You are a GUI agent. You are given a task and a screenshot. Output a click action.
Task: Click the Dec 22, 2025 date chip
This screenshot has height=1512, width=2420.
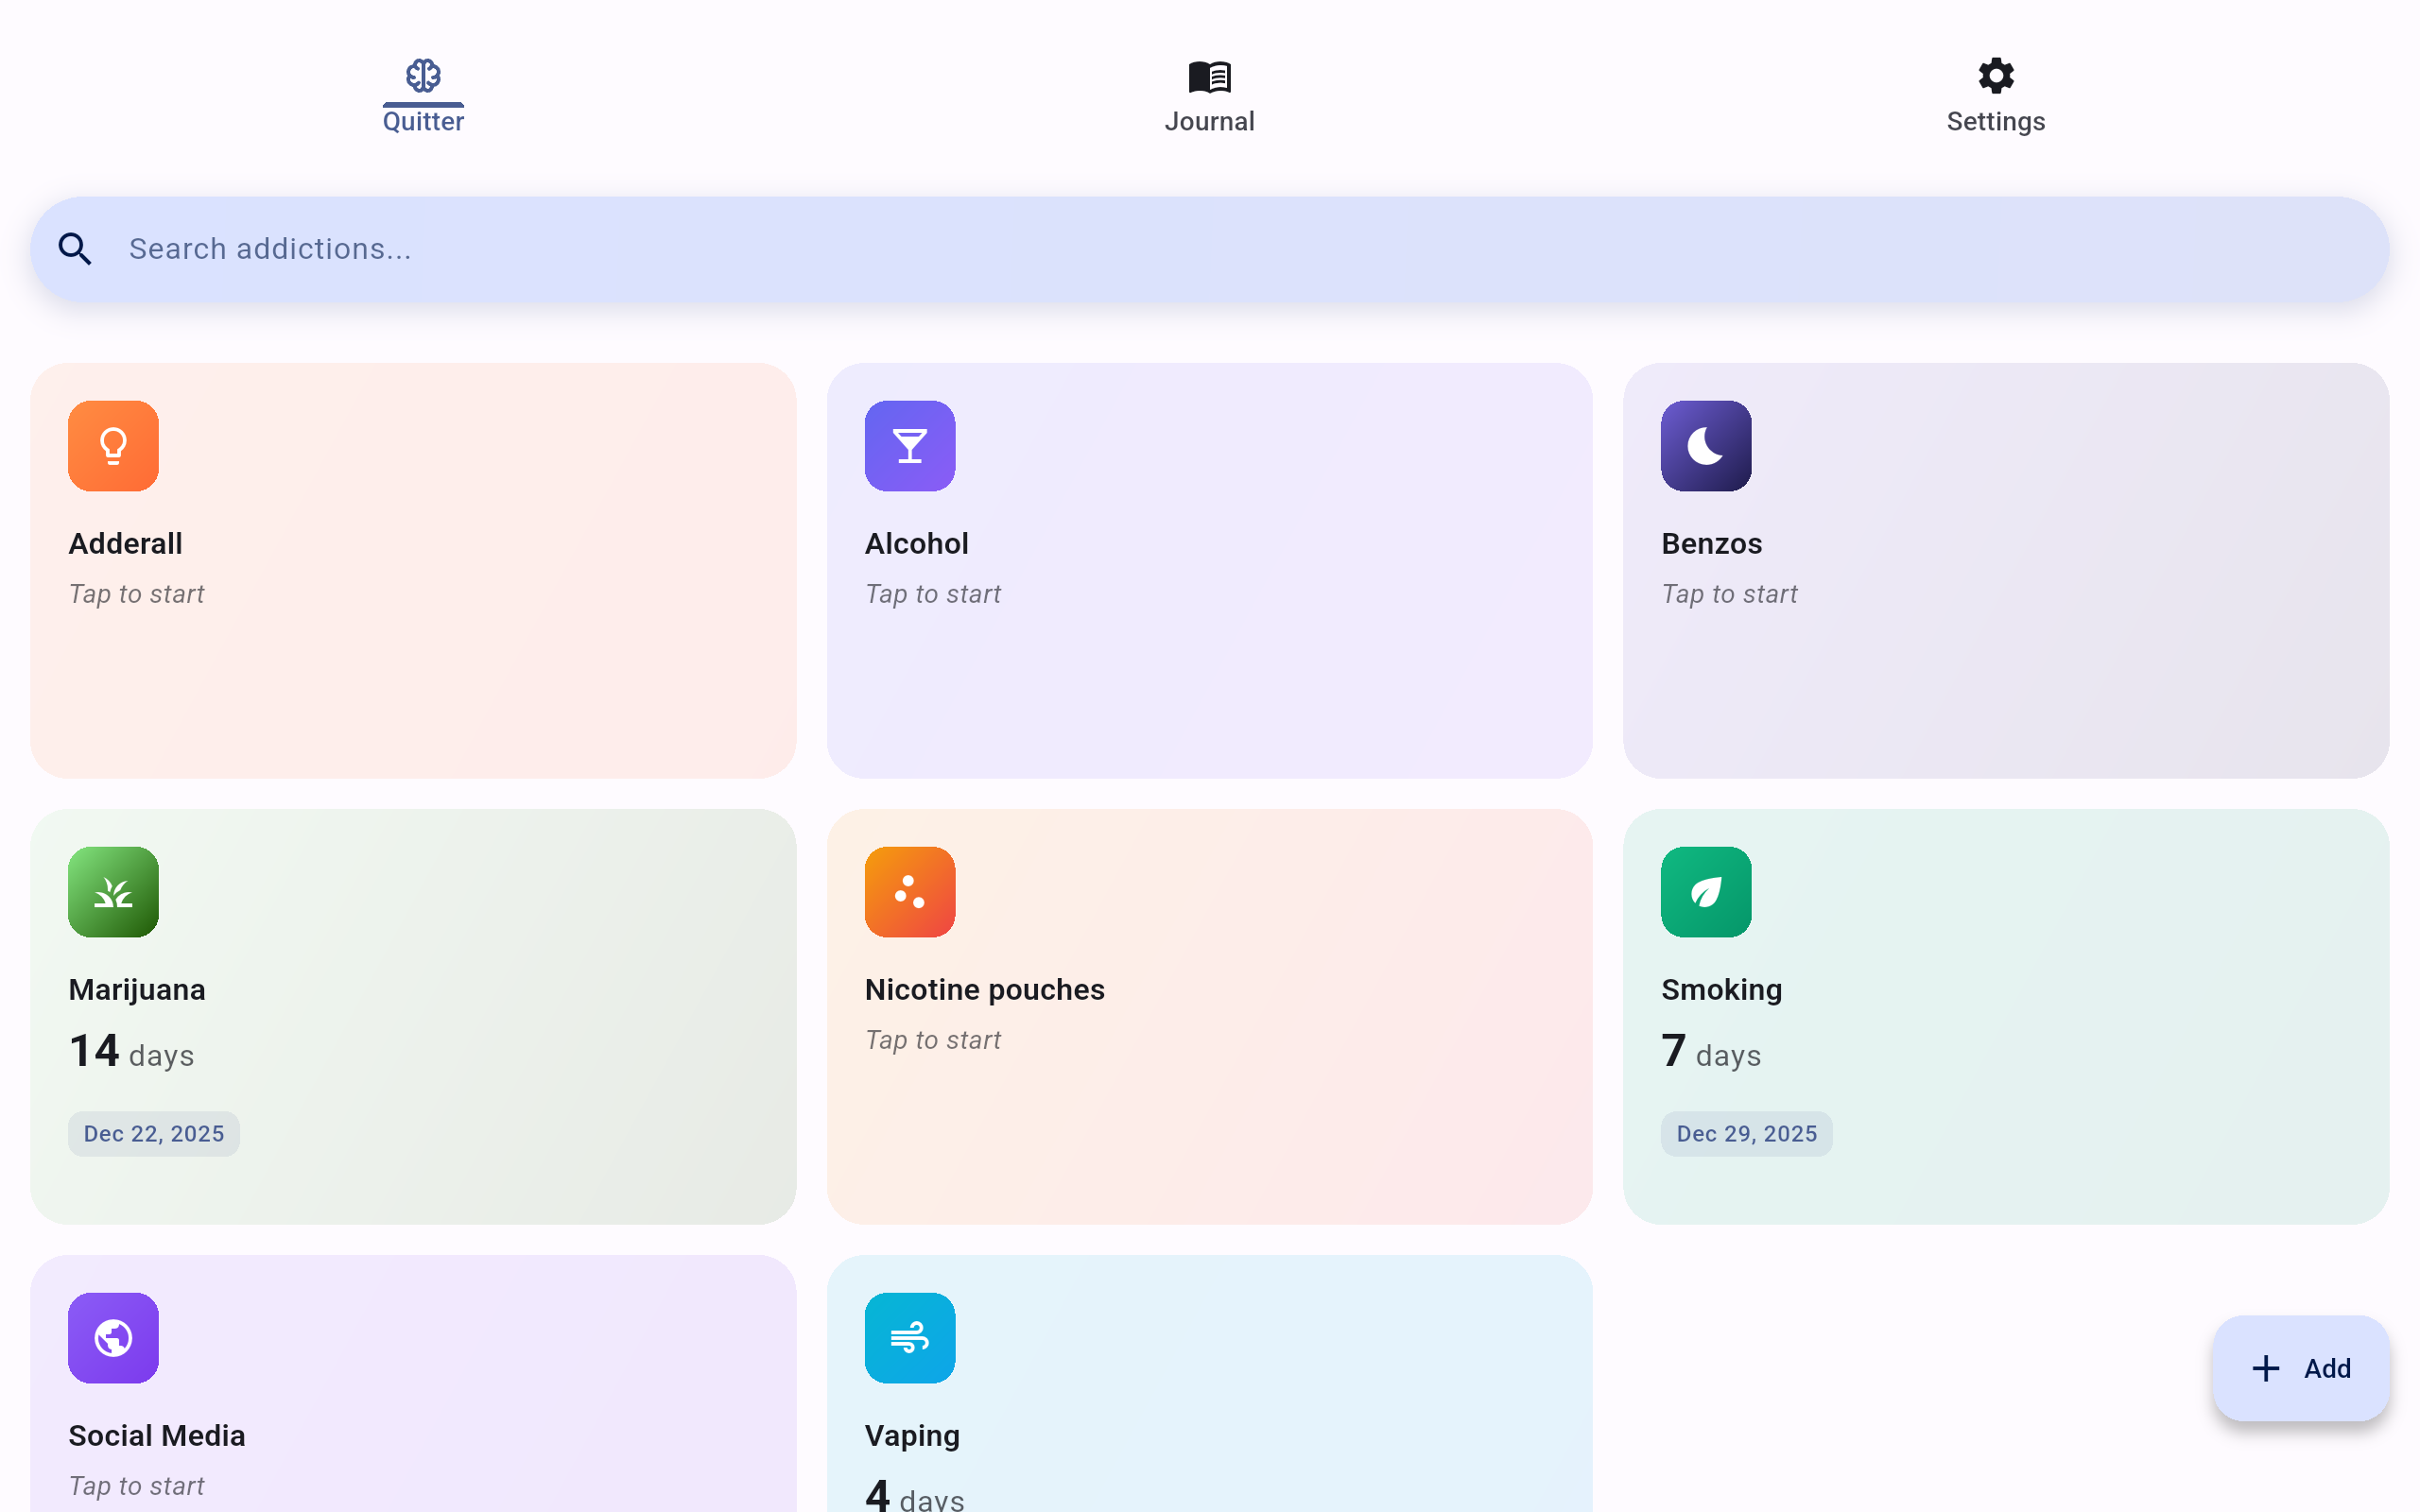[154, 1133]
